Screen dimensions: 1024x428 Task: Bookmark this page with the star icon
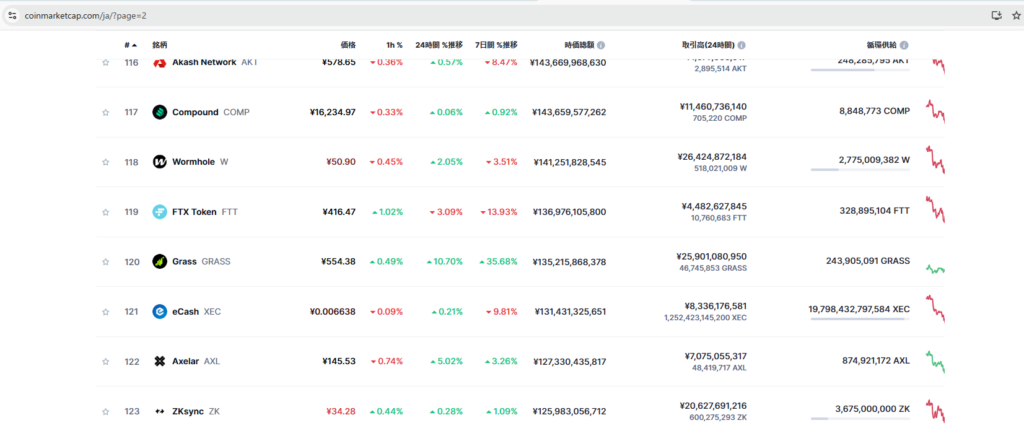click(1016, 15)
